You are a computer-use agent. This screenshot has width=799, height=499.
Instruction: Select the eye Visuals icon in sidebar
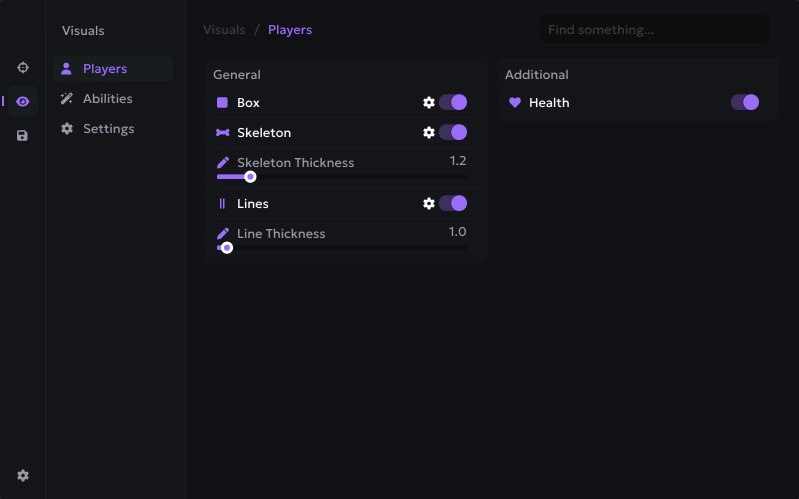pyautogui.click(x=23, y=101)
